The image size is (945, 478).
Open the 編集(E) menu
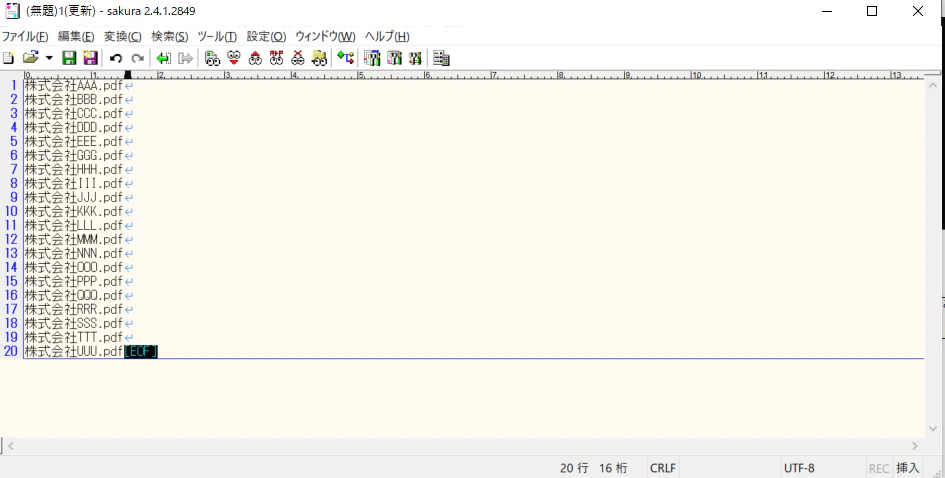click(76, 37)
